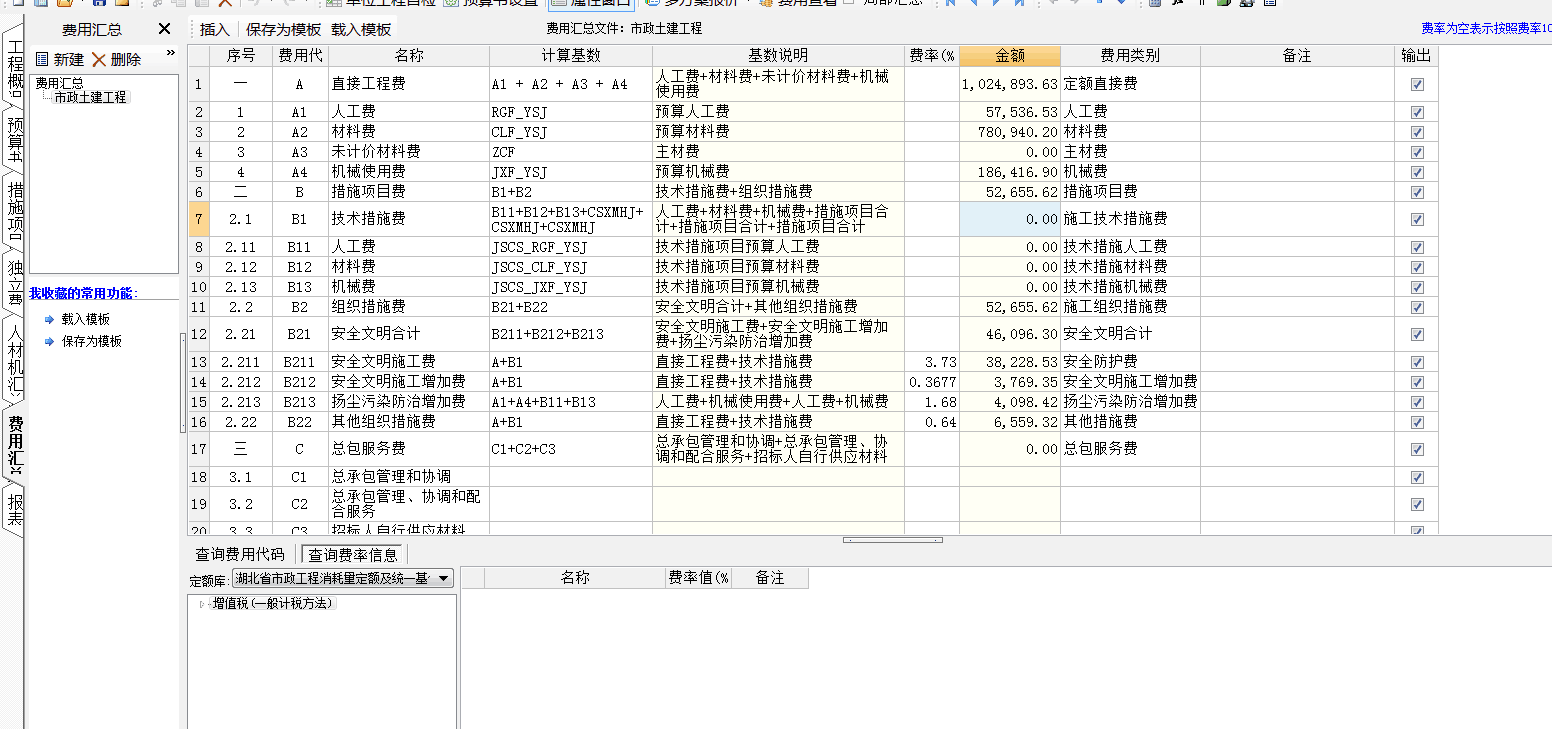Click the 插入 toolbar button

tap(214, 29)
